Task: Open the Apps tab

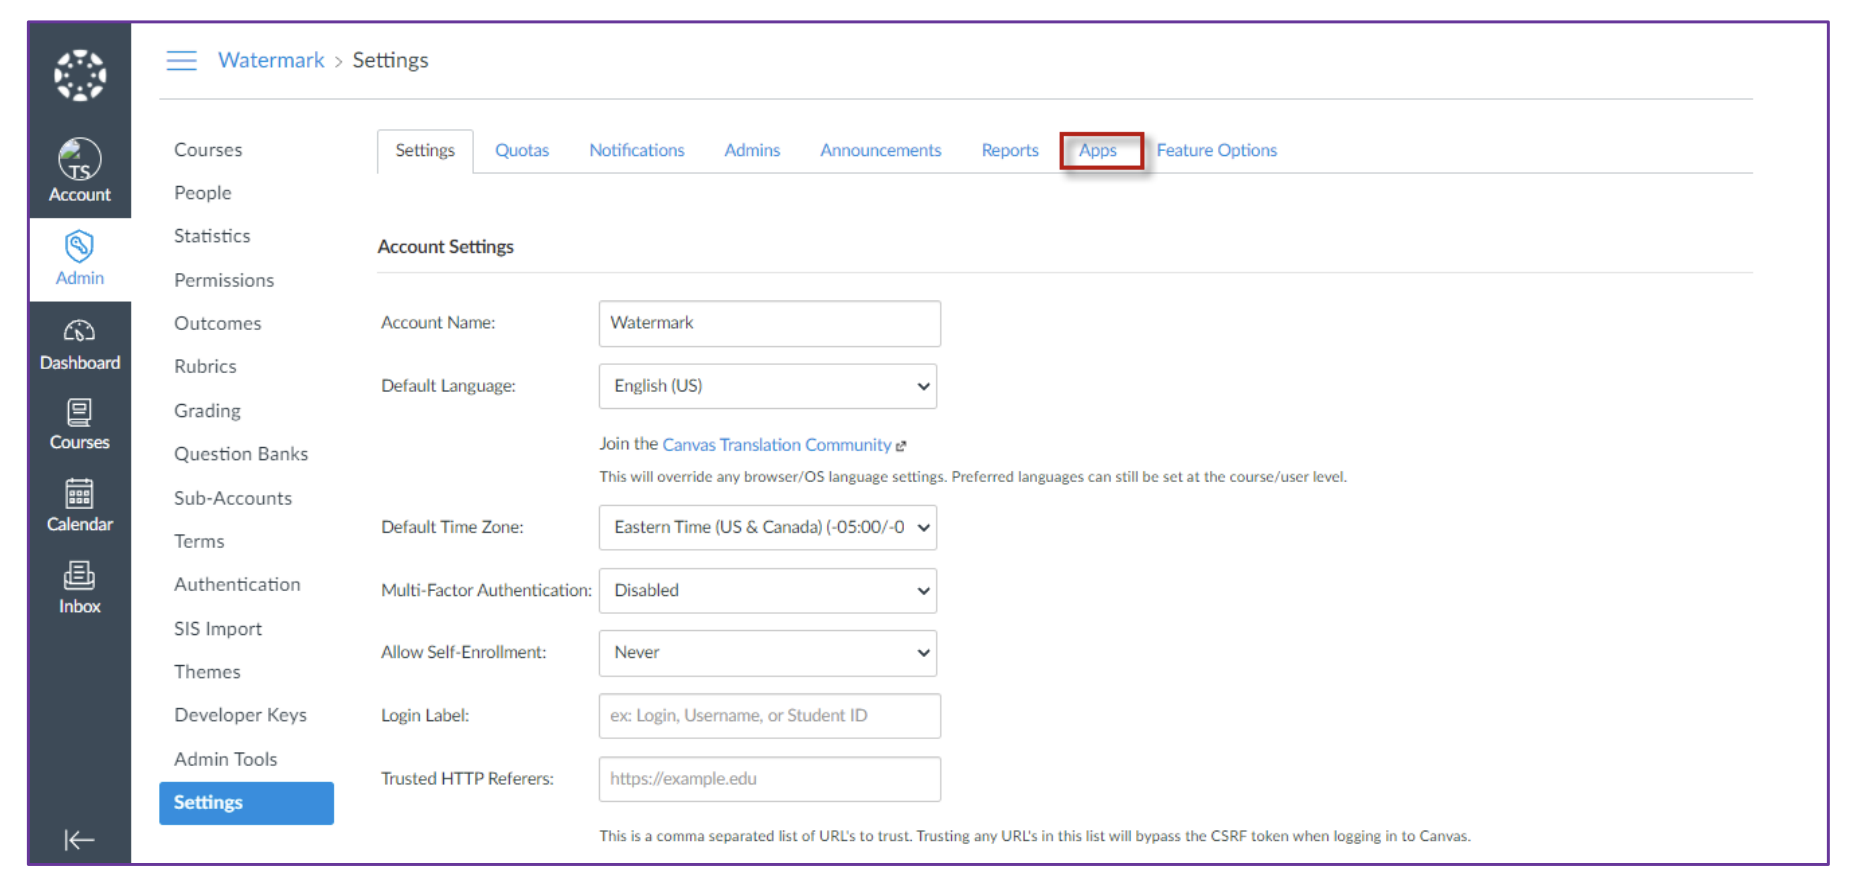Action: (x=1098, y=150)
